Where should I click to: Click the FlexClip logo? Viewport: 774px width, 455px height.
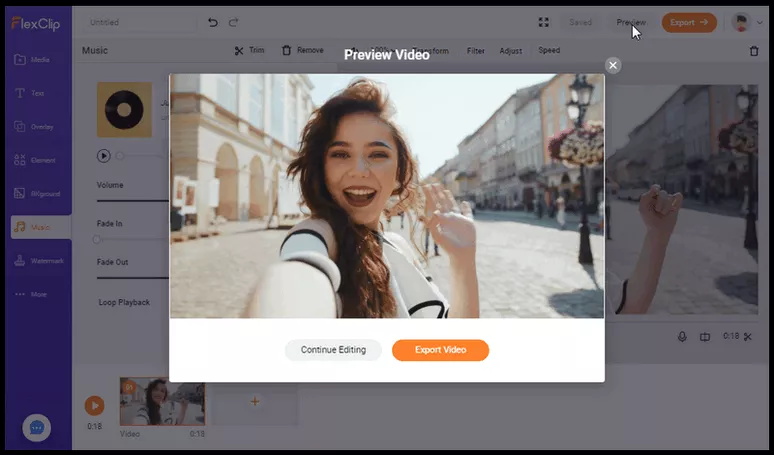(36, 23)
